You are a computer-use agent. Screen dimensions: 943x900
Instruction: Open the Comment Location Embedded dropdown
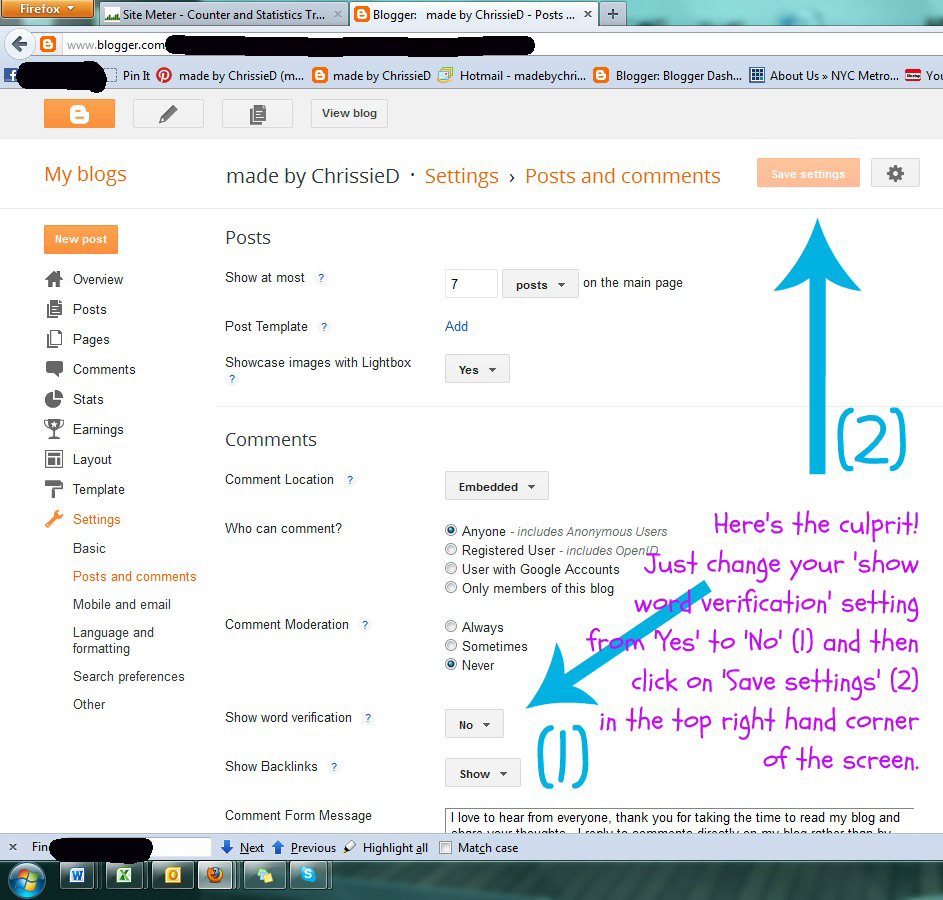[496, 486]
